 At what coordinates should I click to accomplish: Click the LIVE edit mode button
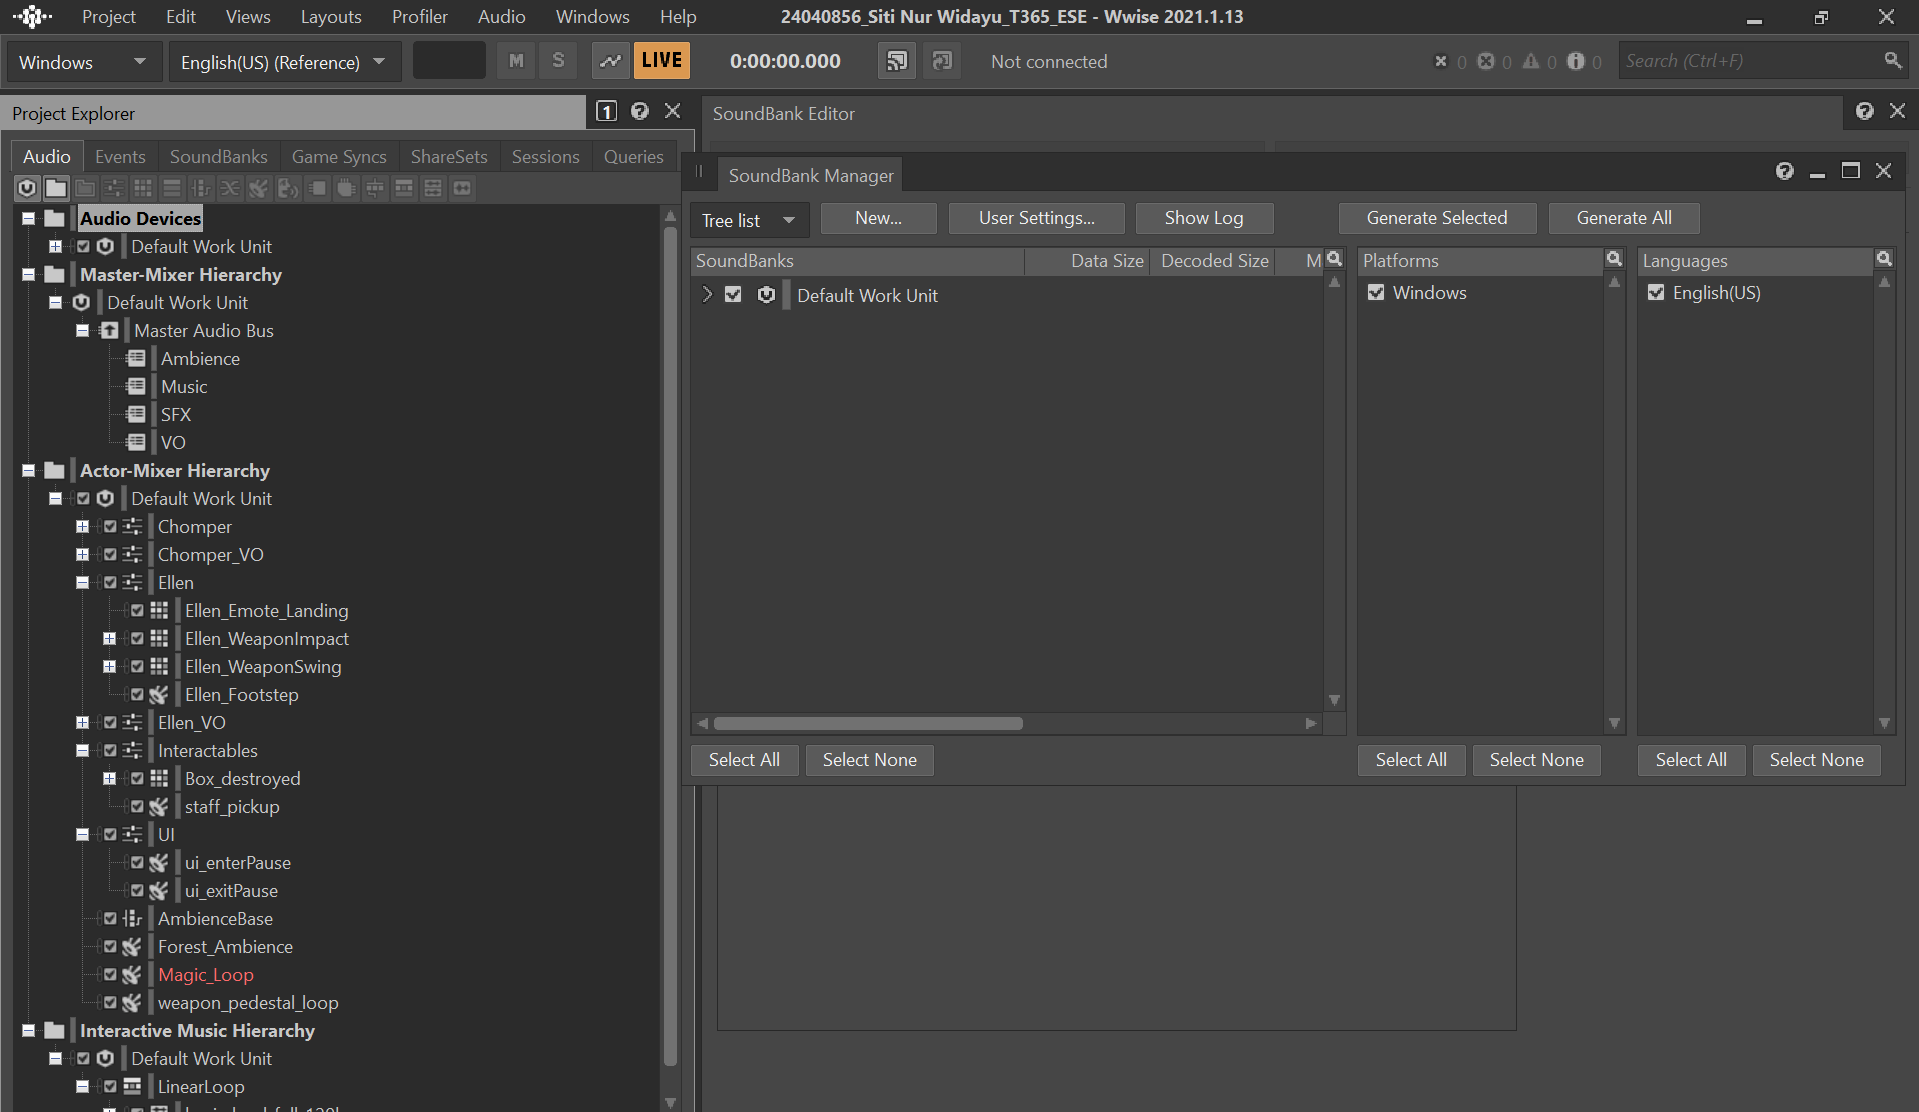[661, 61]
